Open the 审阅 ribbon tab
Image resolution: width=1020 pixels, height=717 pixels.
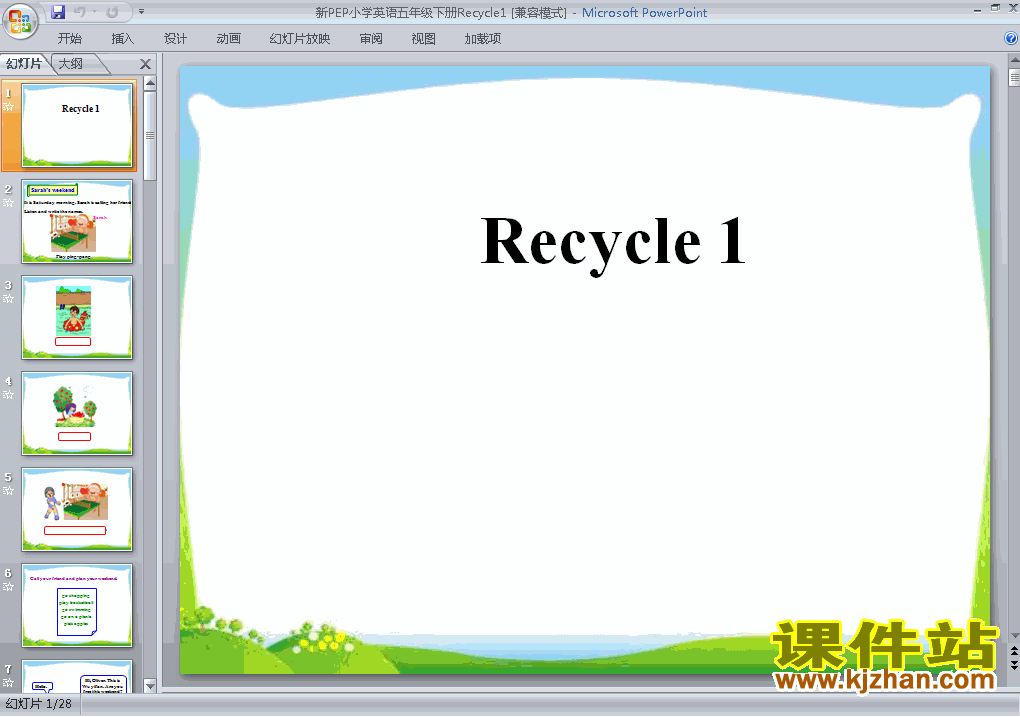[371, 38]
